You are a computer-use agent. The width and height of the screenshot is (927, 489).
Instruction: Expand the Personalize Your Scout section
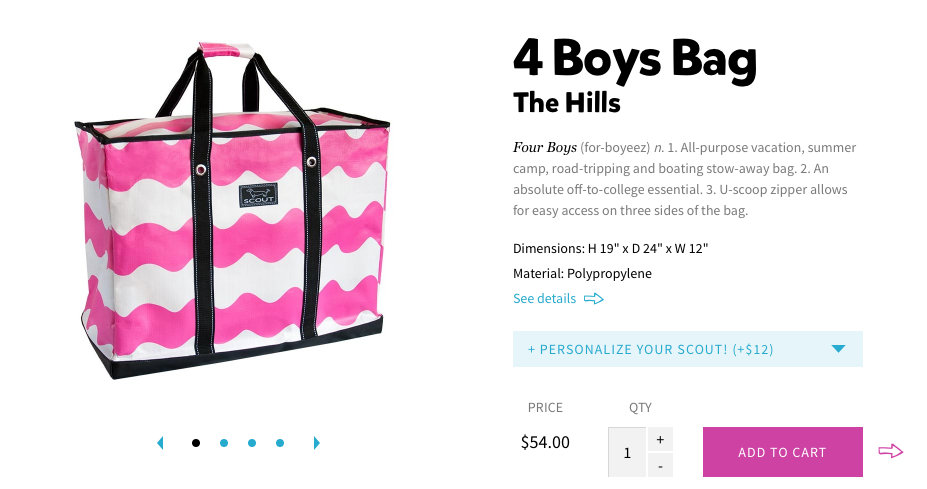coord(650,349)
